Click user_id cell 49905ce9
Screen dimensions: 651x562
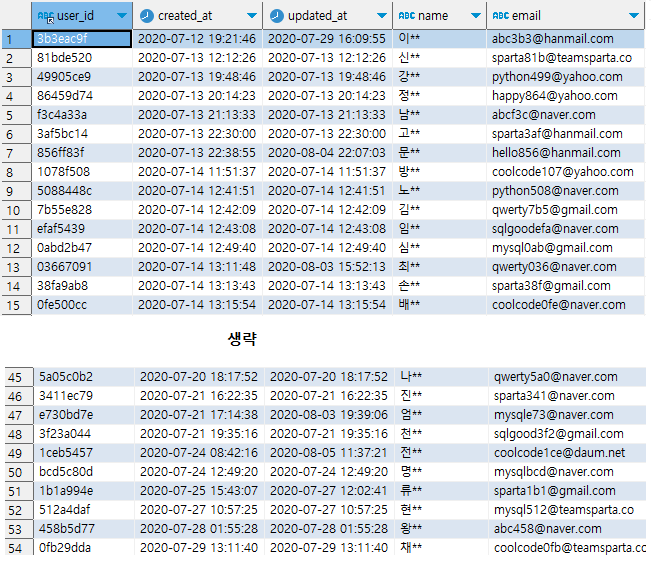82,77
